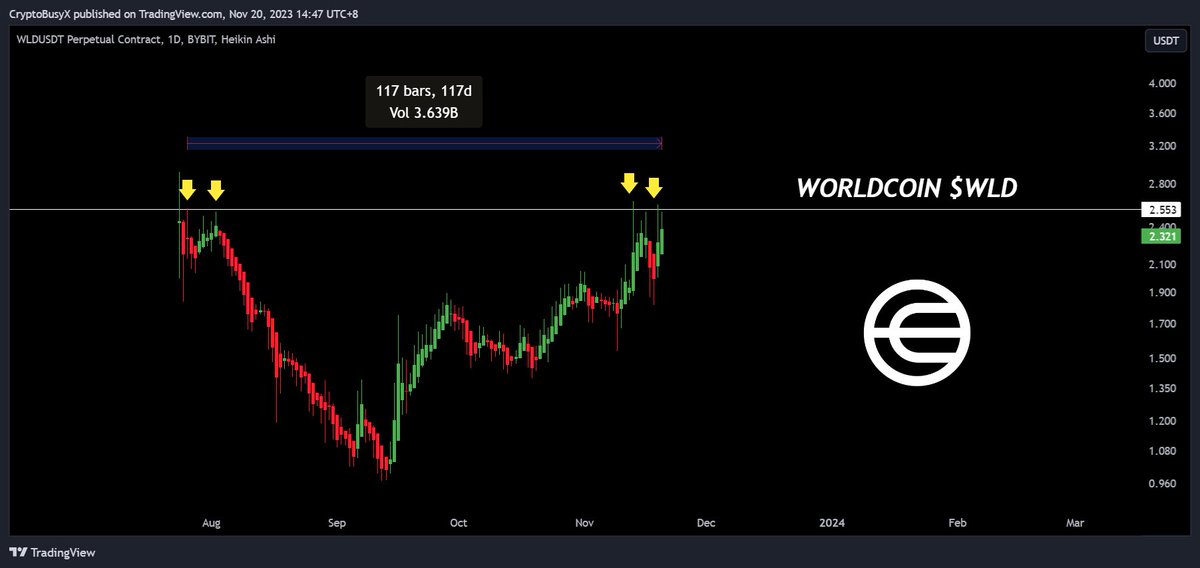Click the 0.960 price axis label

1162,484
